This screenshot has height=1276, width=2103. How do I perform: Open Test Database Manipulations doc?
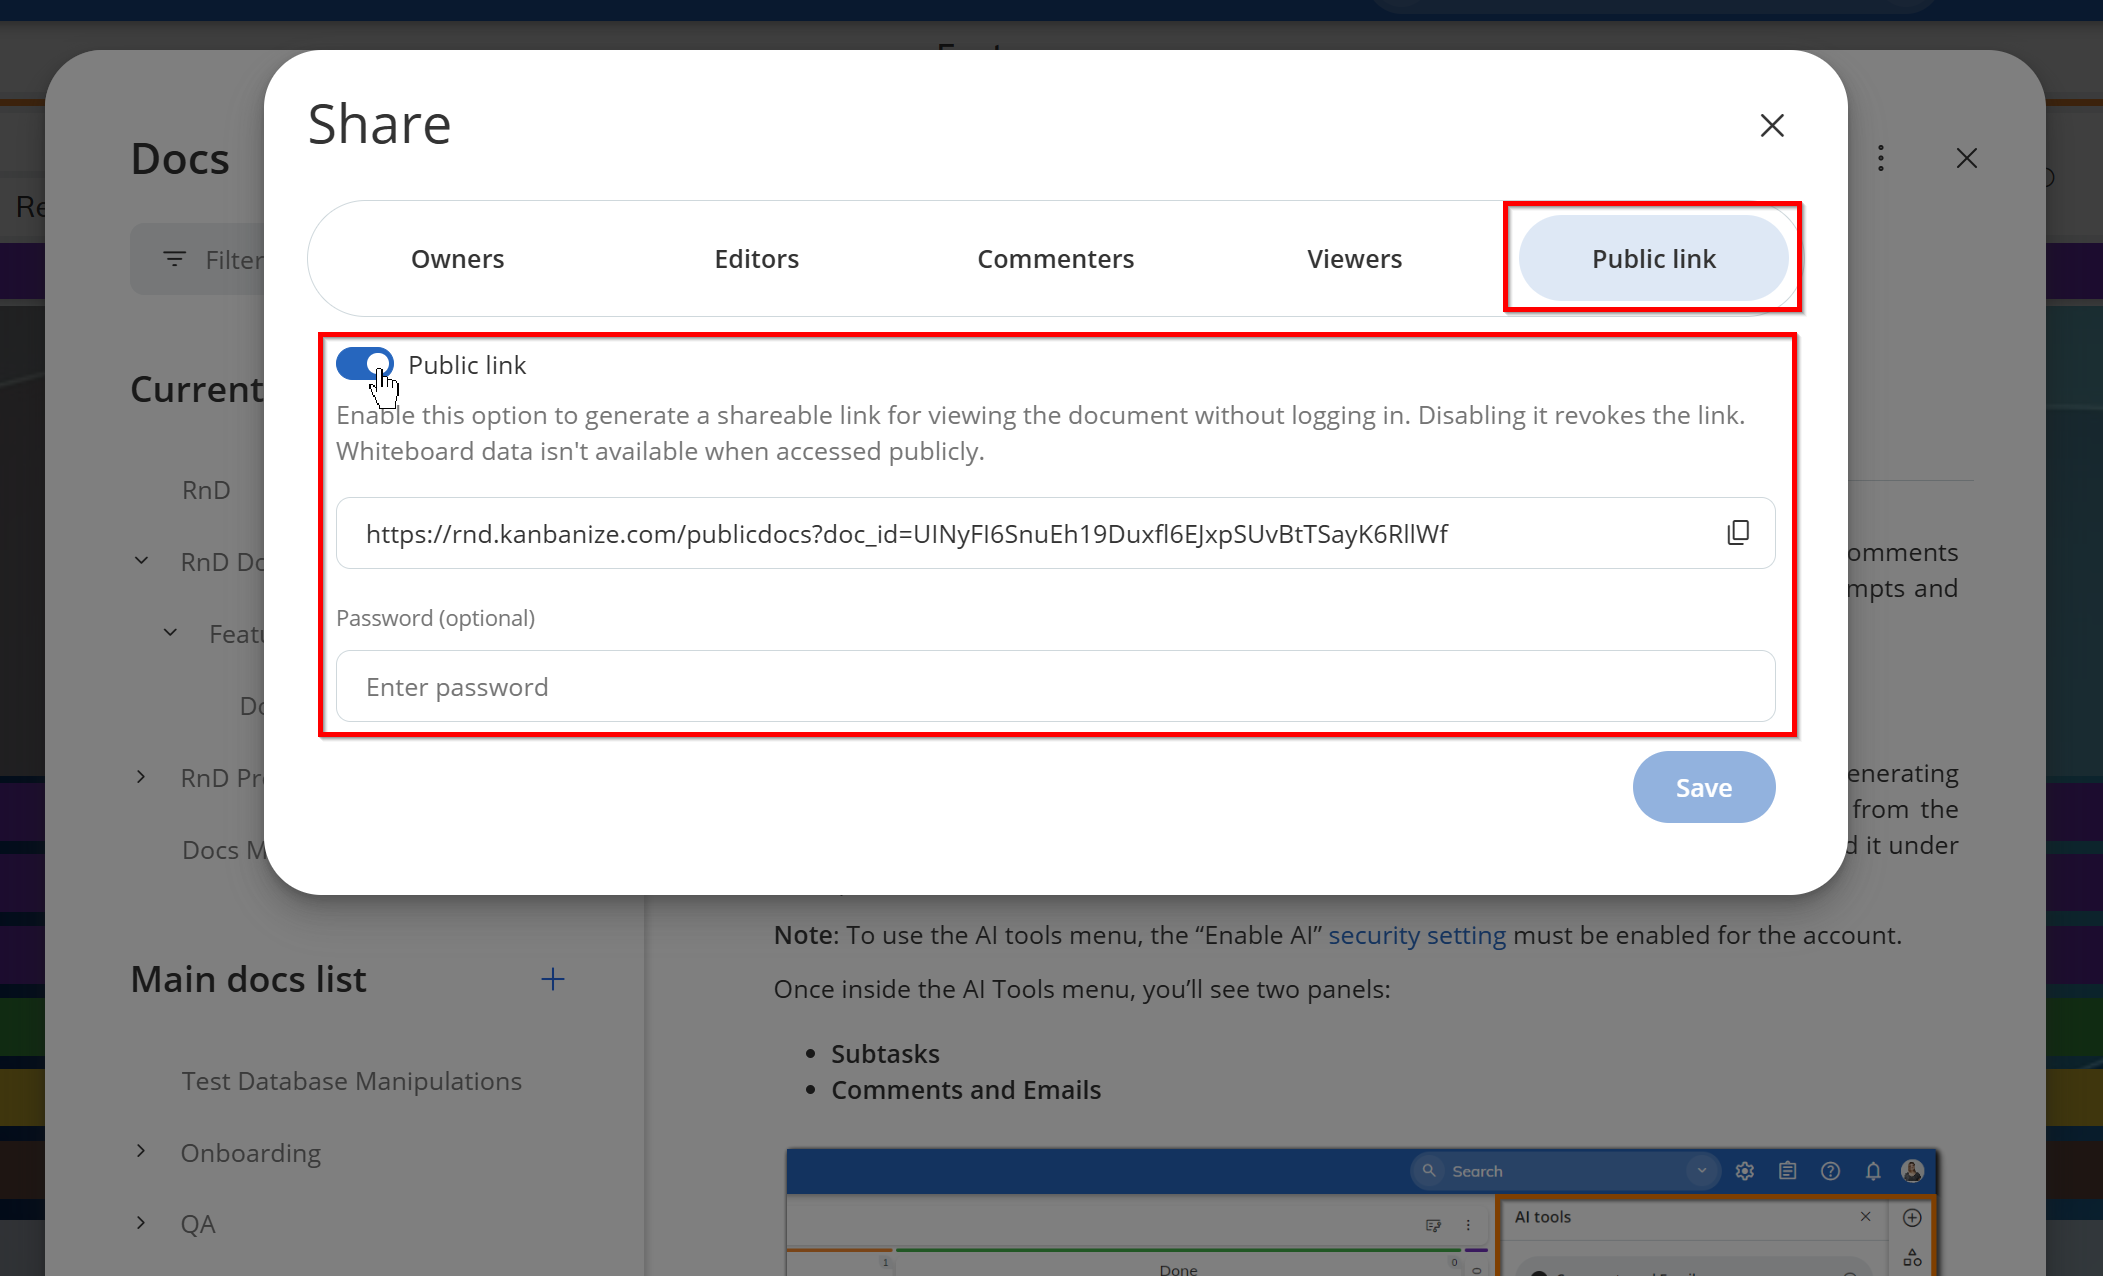[x=351, y=1081]
